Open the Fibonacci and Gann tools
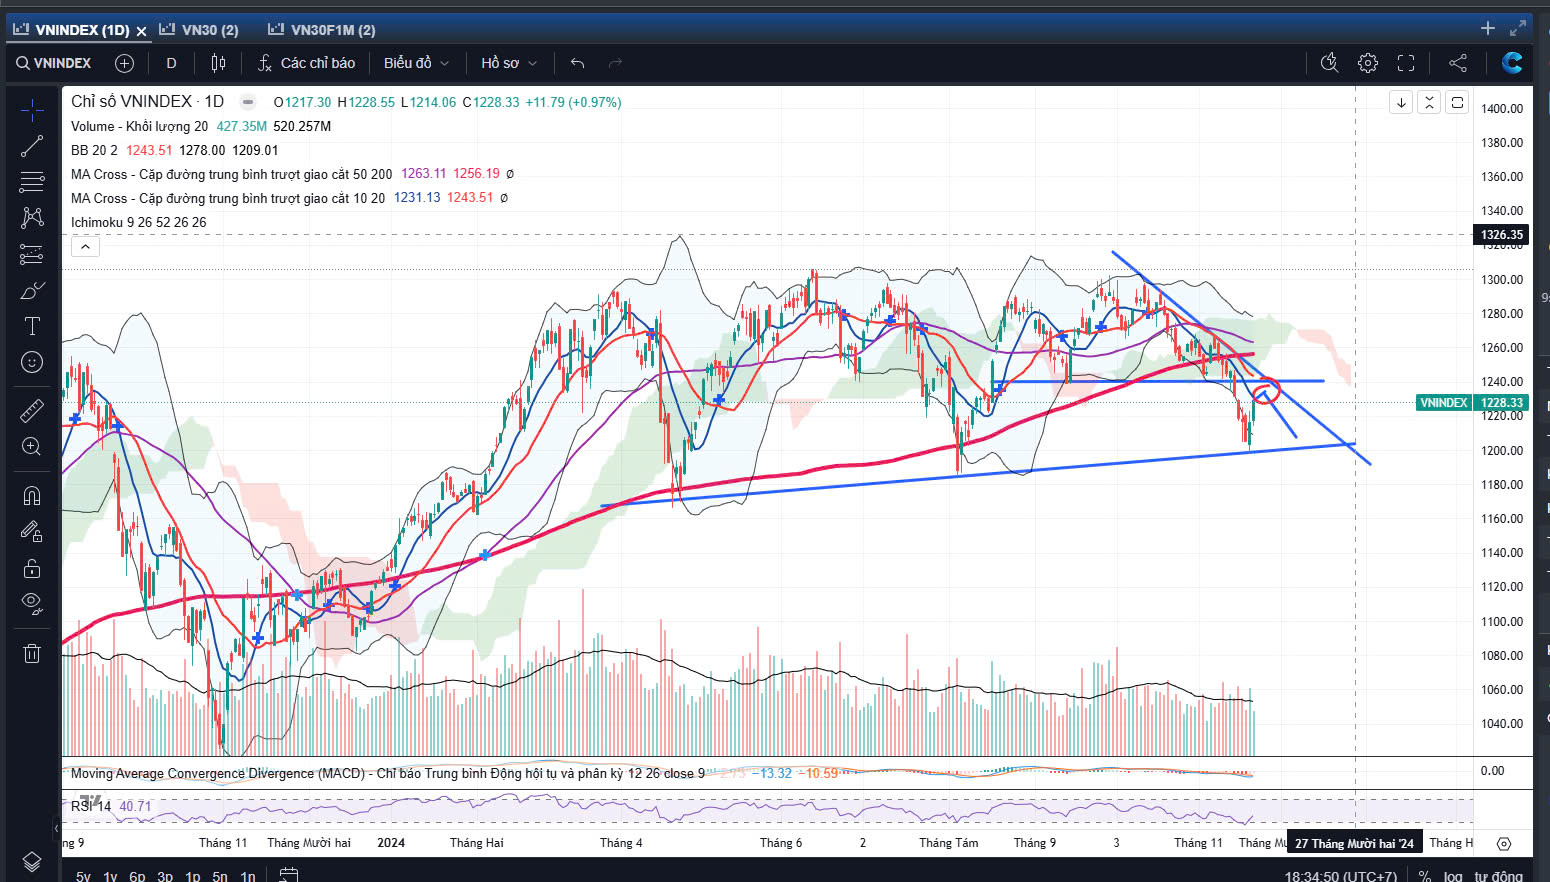This screenshot has height=882, width=1550. [32, 182]
